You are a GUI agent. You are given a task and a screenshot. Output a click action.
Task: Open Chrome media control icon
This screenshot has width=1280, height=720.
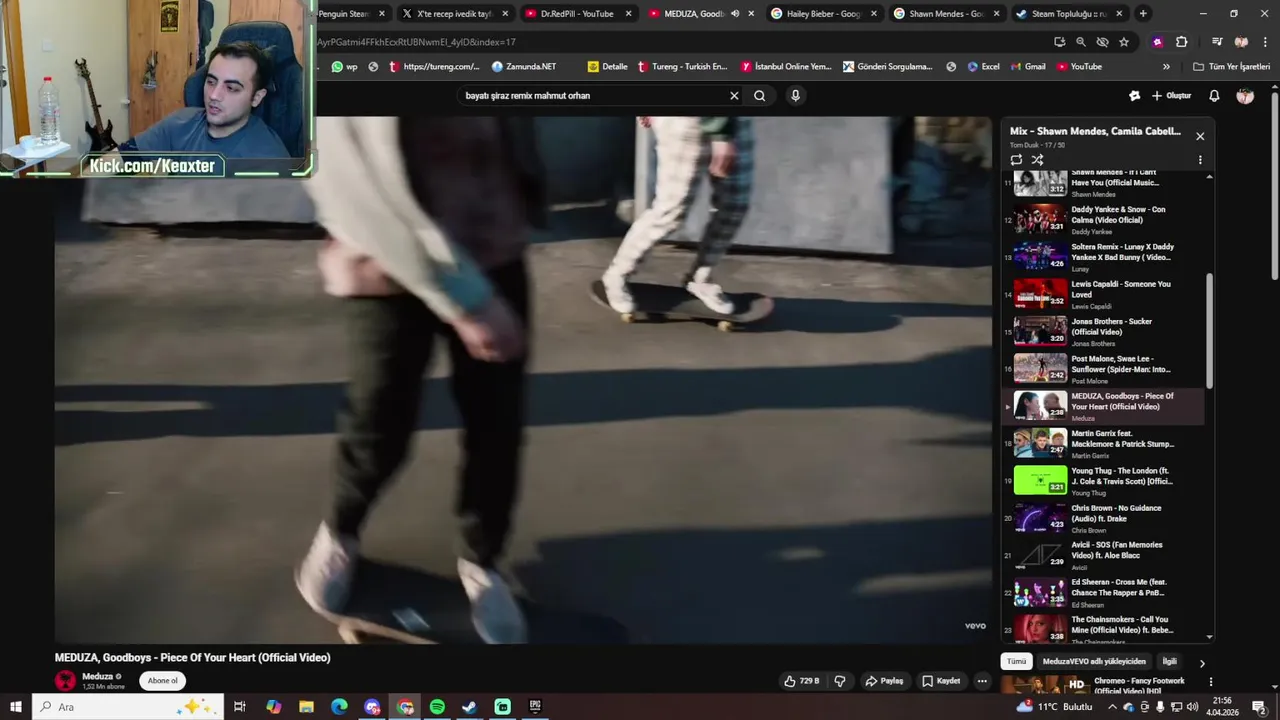point(1217,42)
